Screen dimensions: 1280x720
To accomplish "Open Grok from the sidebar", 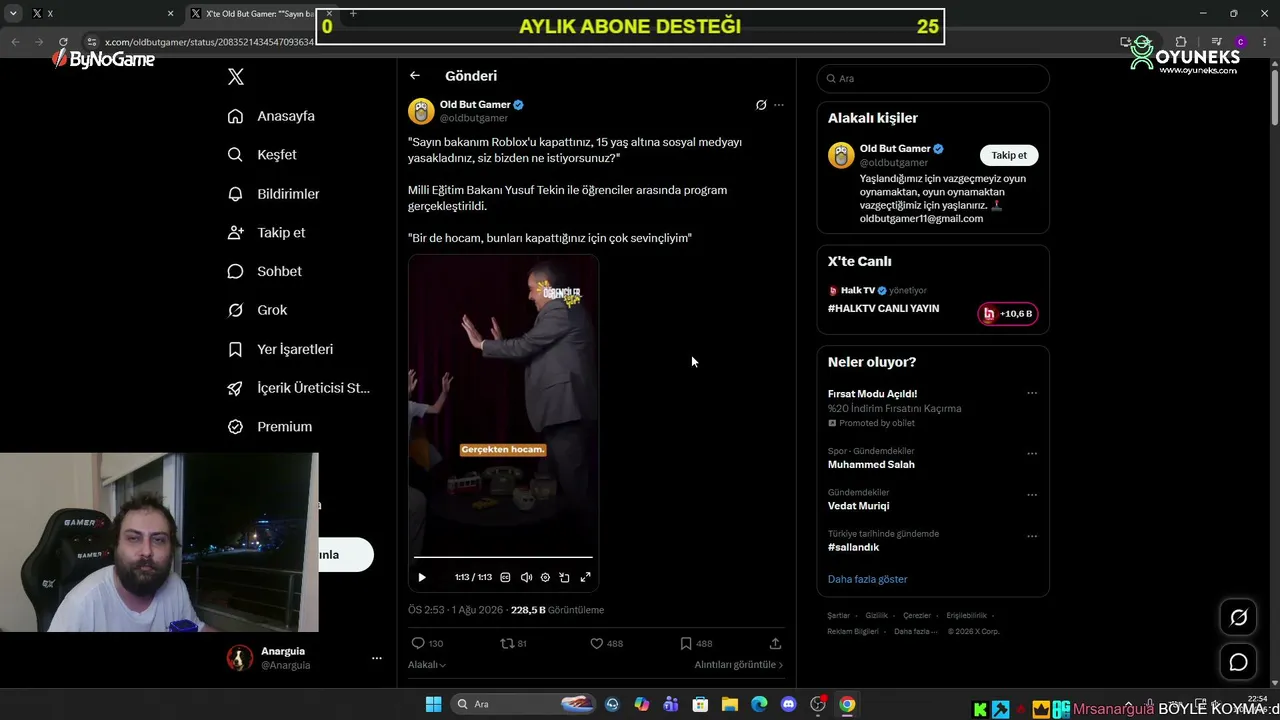I will pos(257,310).
